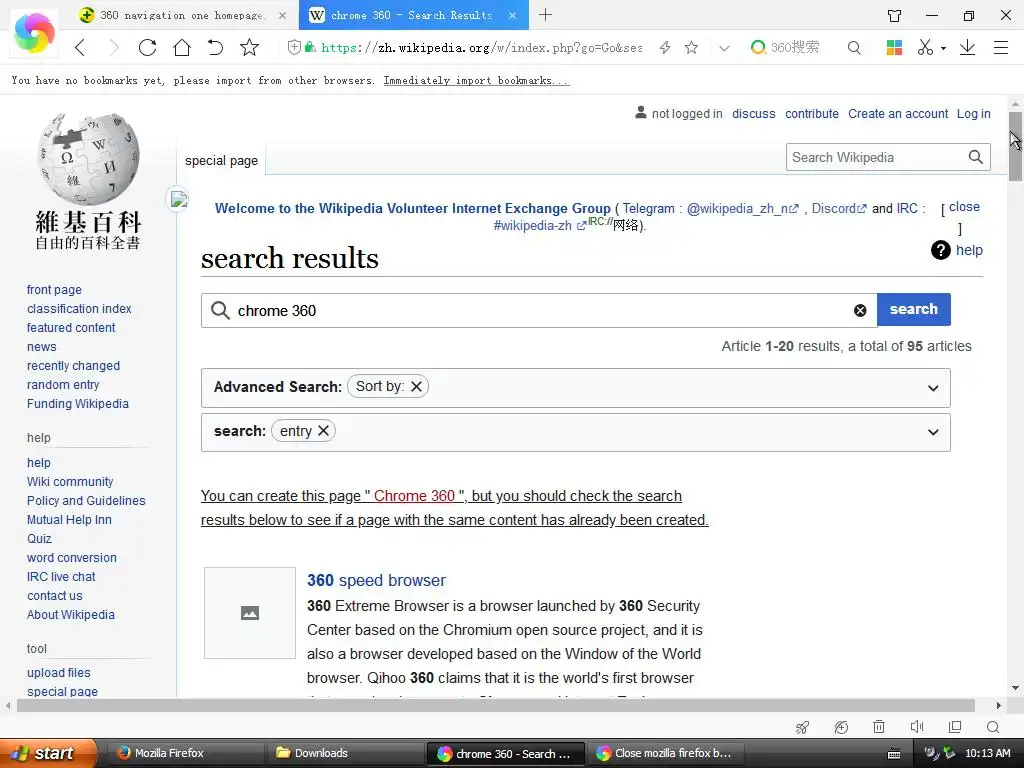Click the 360 search engine logo

tap(758, 47)
